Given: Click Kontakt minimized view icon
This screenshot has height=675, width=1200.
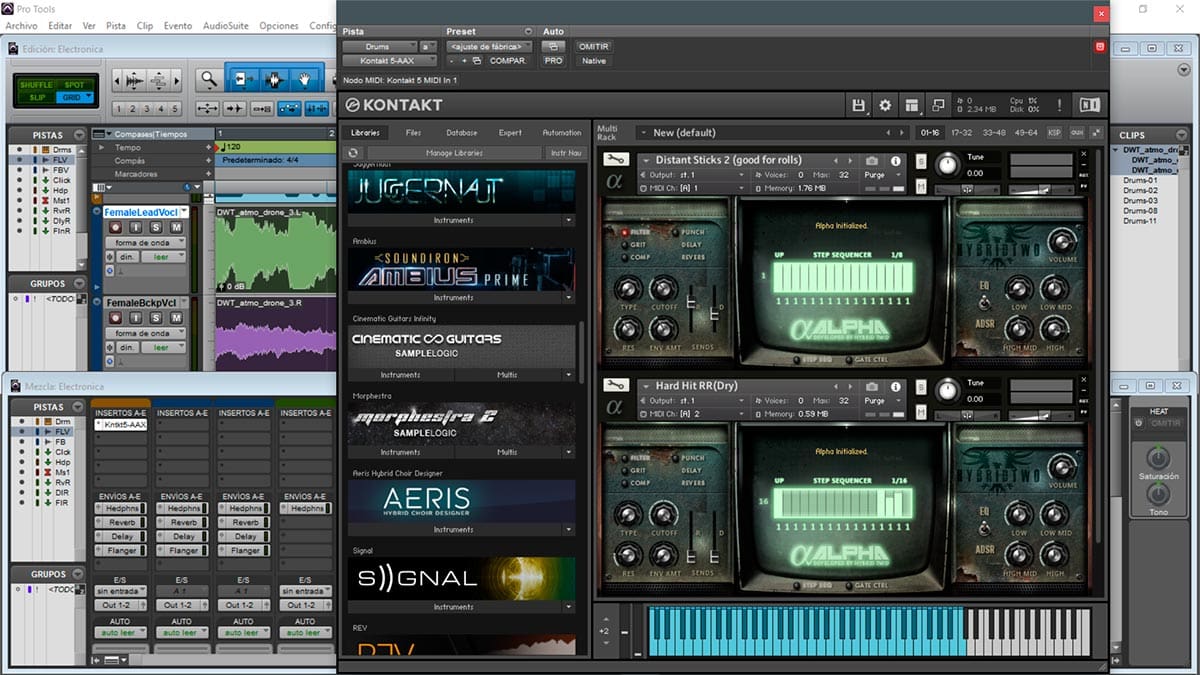Looking at the screenshot, I should [x=939, y=105].
